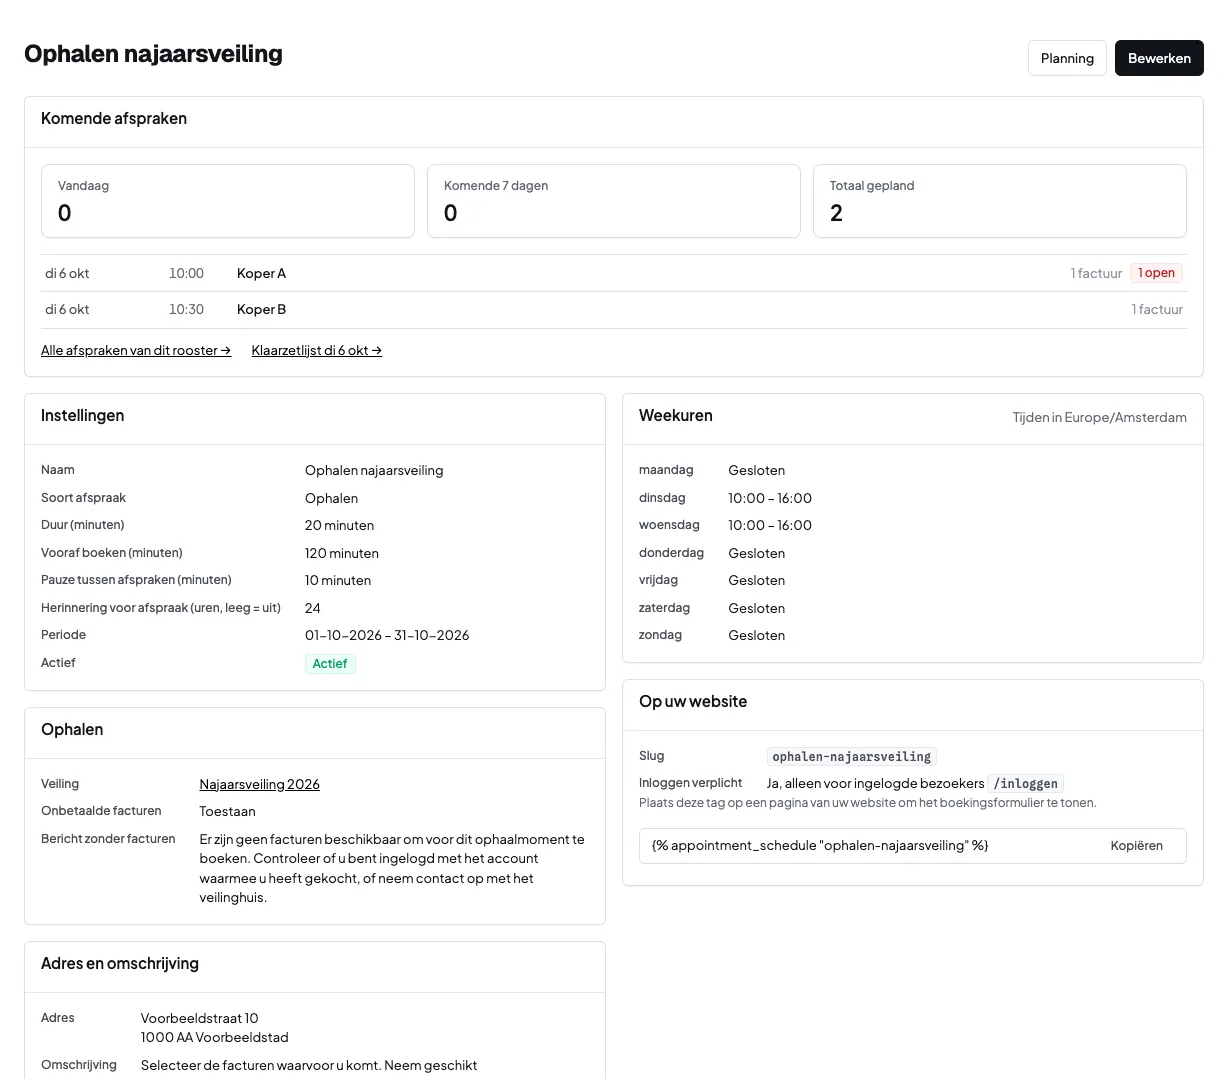Click the '1 factuur' text for Koper B
The image size is (1228, 1079).
(x=1157, y=310)
